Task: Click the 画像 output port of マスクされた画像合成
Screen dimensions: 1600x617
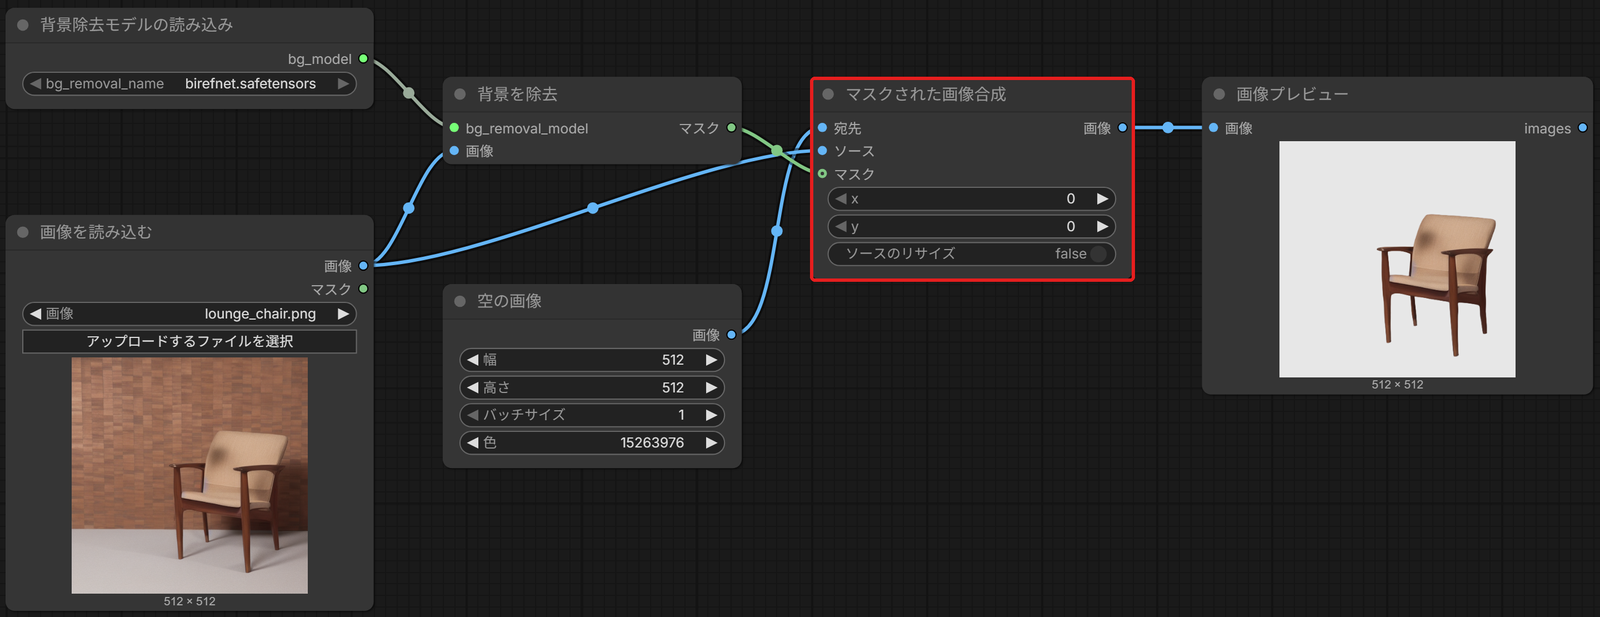Action: 1122,128
